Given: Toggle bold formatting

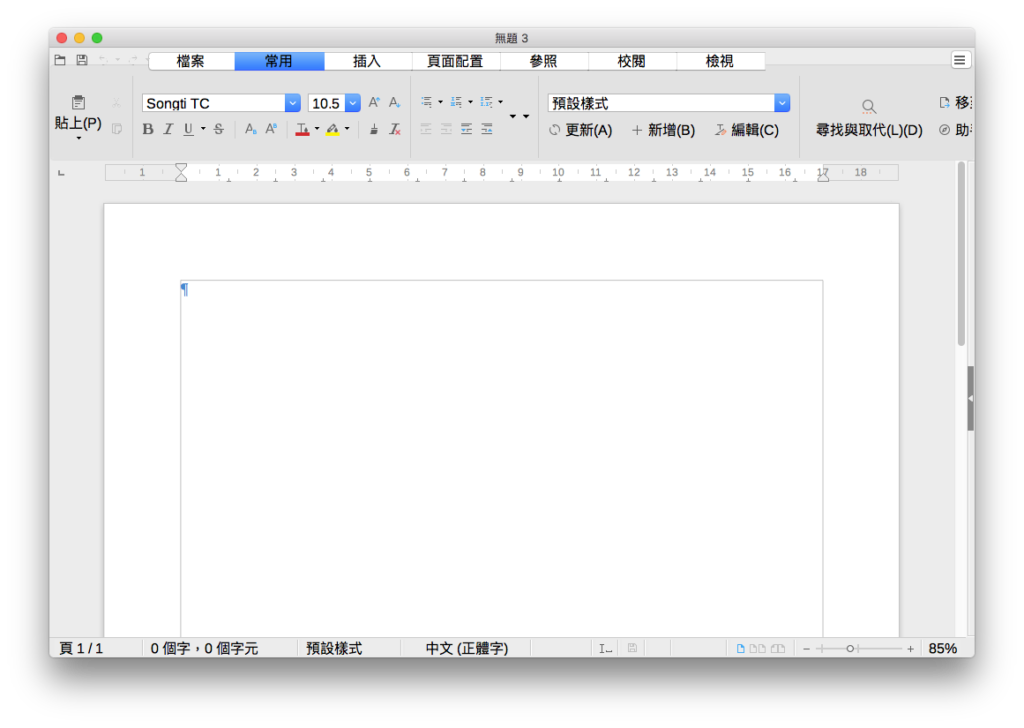Looking at the screenshot, I should tap(148, 129).
